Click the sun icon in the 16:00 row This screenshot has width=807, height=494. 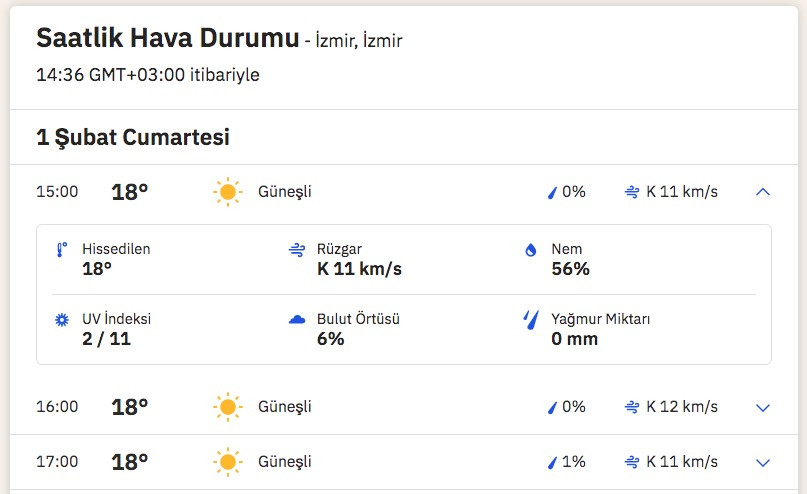click(x=228, y=407)
